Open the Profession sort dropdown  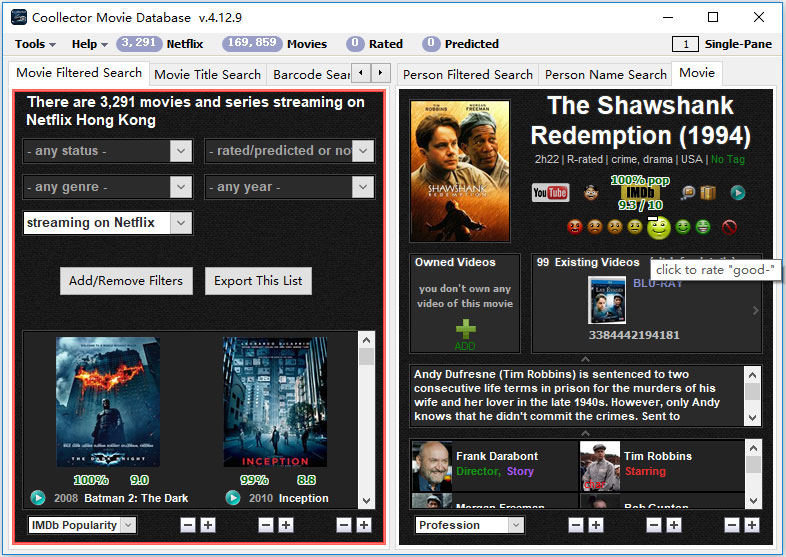470,525
